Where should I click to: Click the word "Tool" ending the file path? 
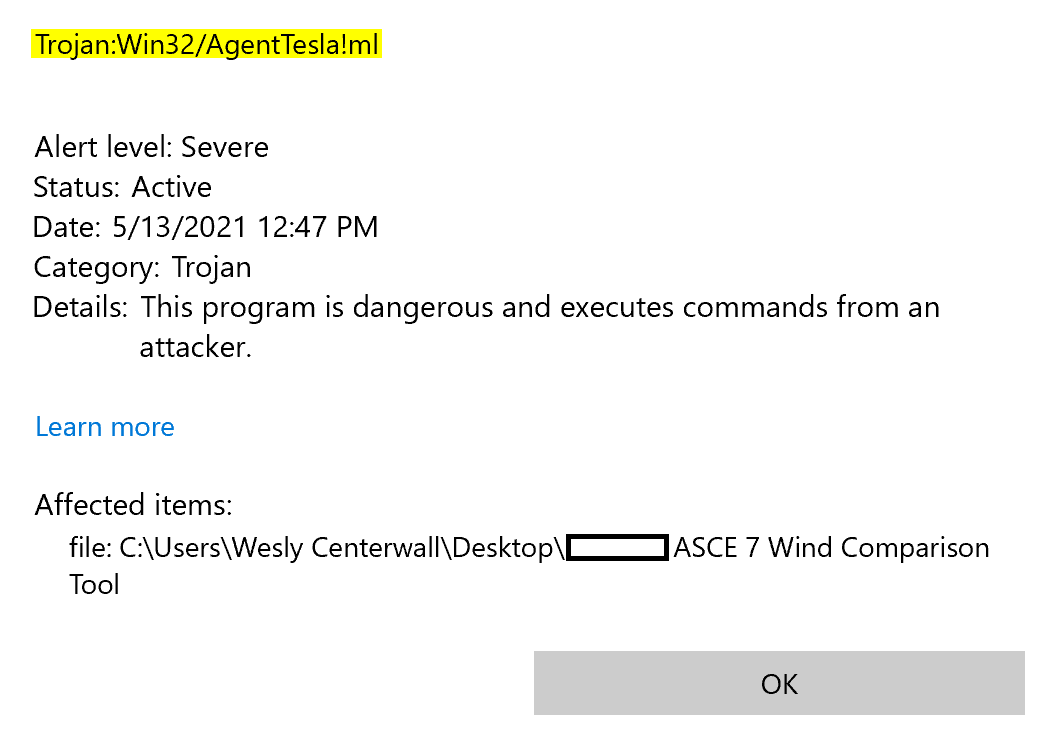click(94, 584)
